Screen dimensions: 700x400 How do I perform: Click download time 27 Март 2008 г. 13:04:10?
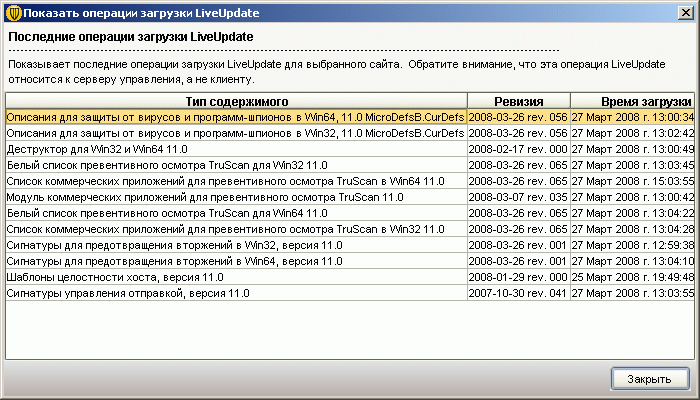(x=633, y=262)
